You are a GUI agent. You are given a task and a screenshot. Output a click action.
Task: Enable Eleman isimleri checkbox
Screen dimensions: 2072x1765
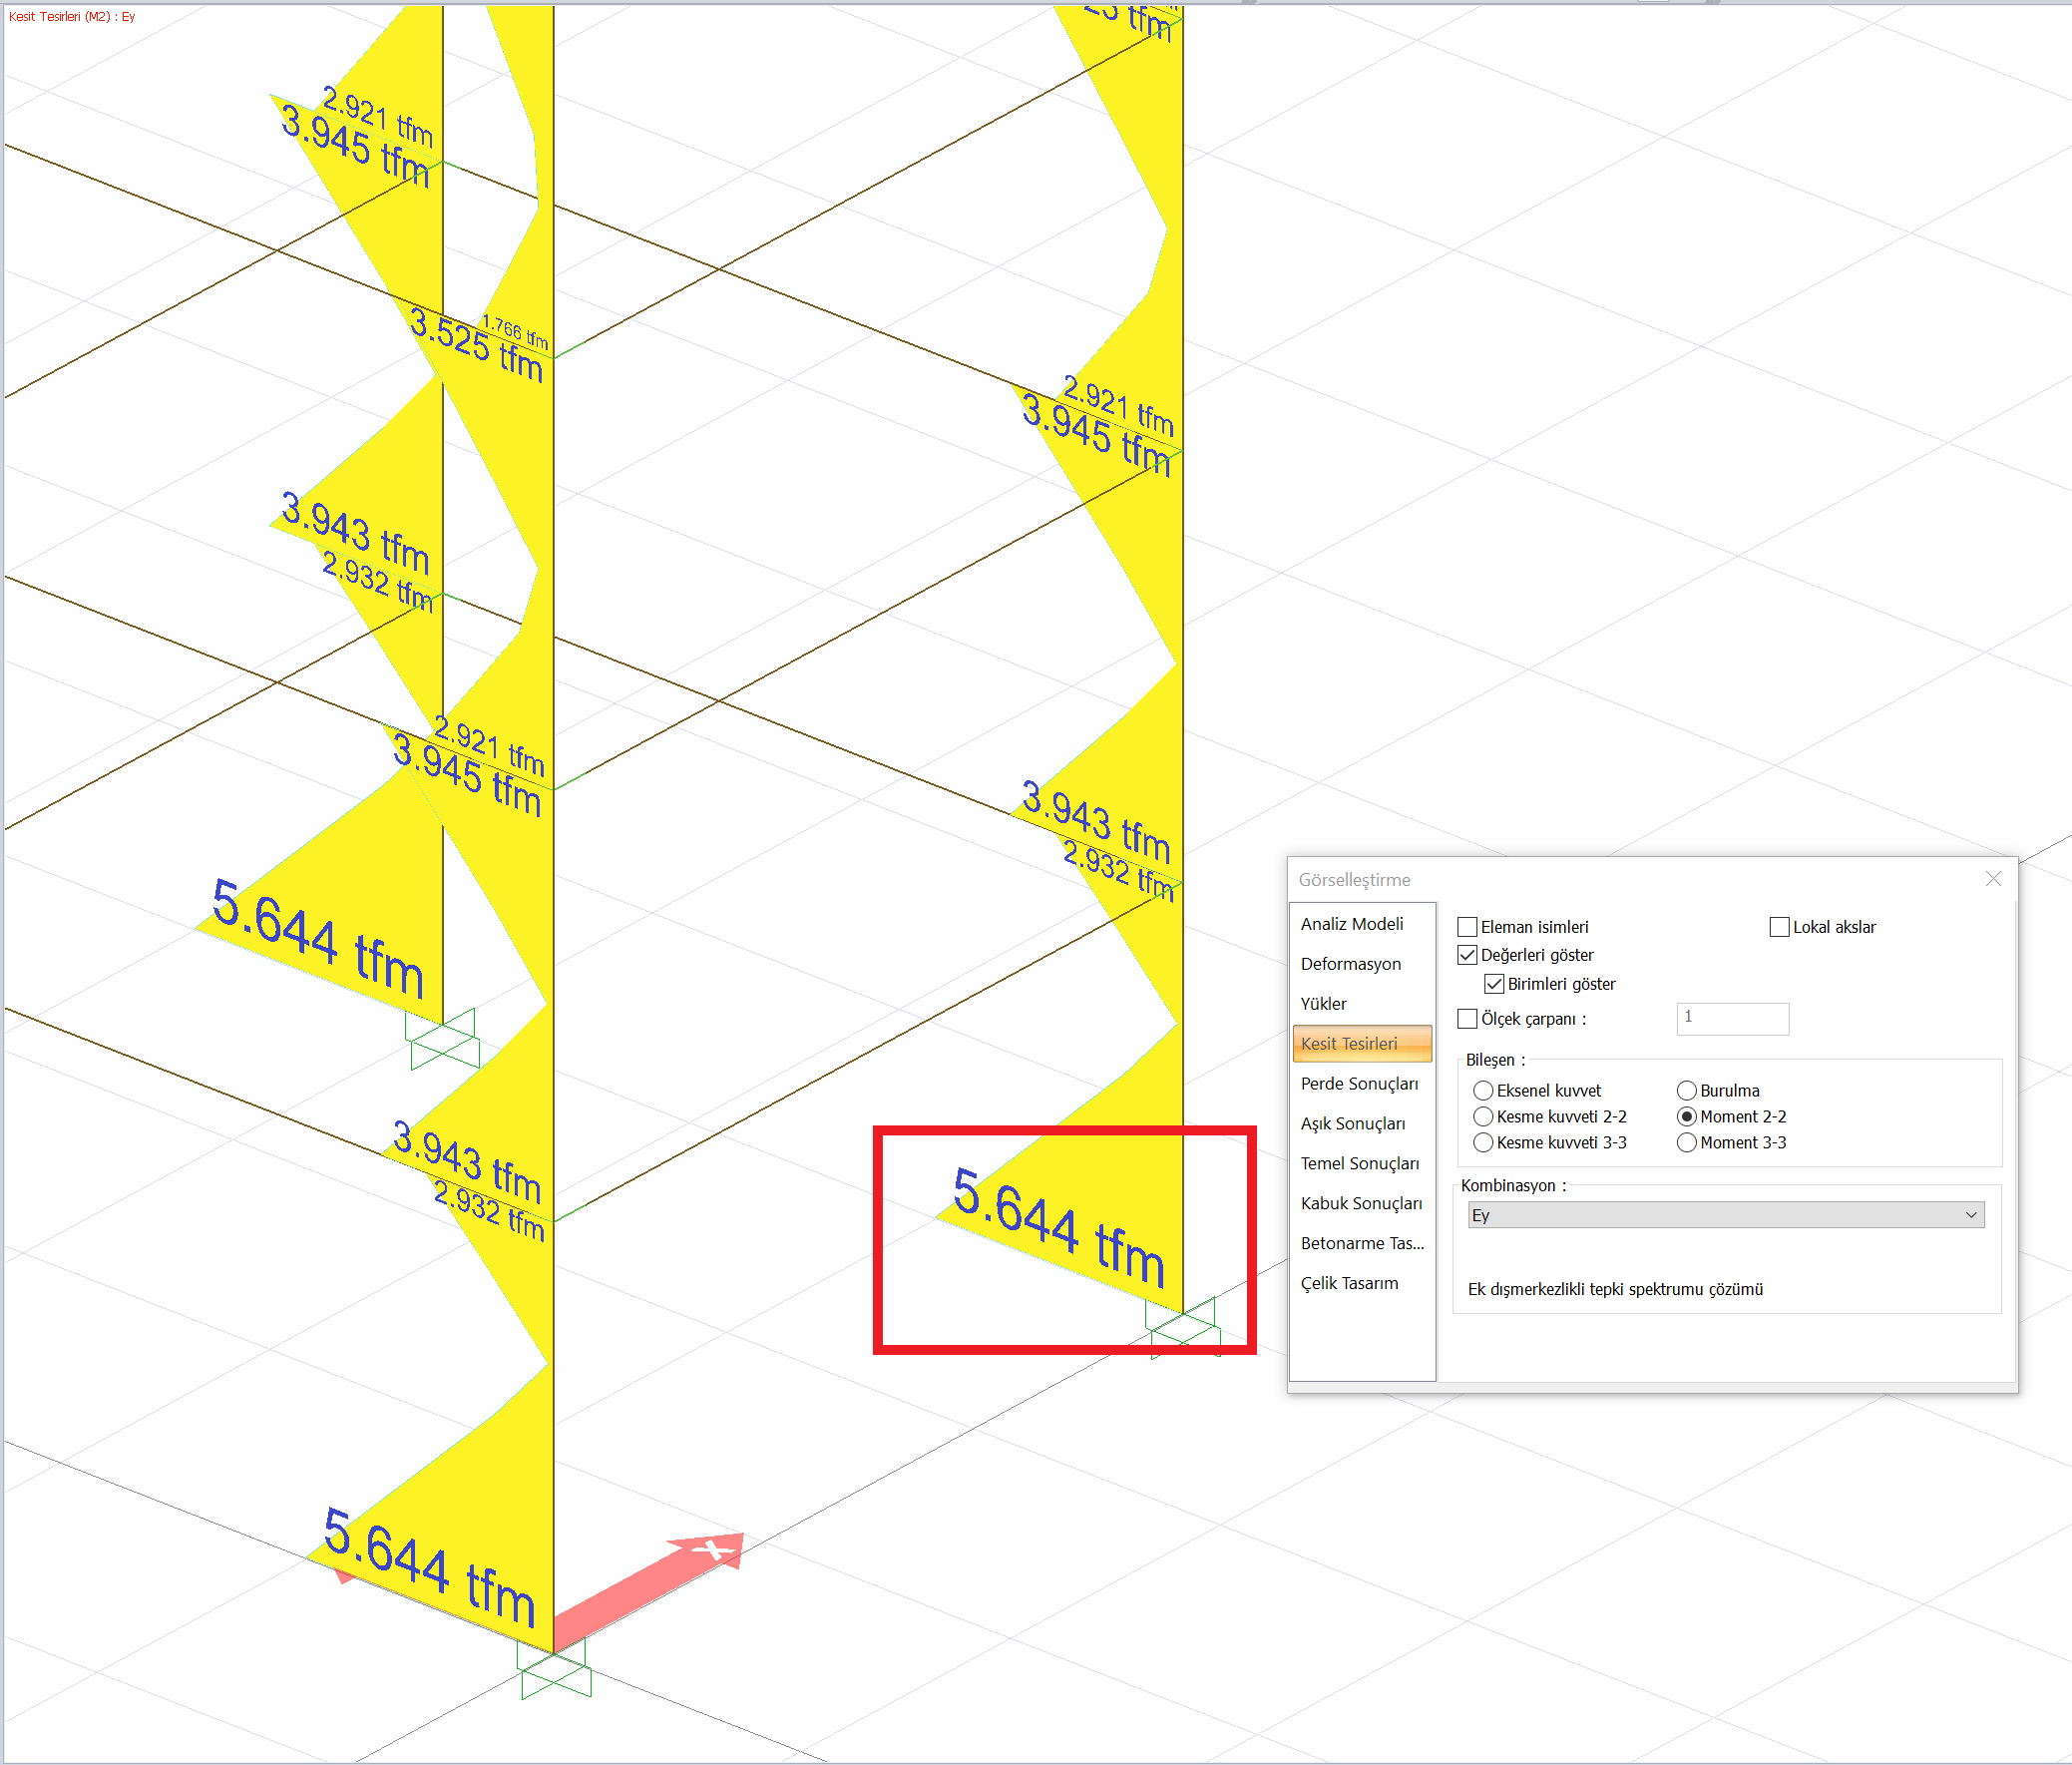(1467, 927)
